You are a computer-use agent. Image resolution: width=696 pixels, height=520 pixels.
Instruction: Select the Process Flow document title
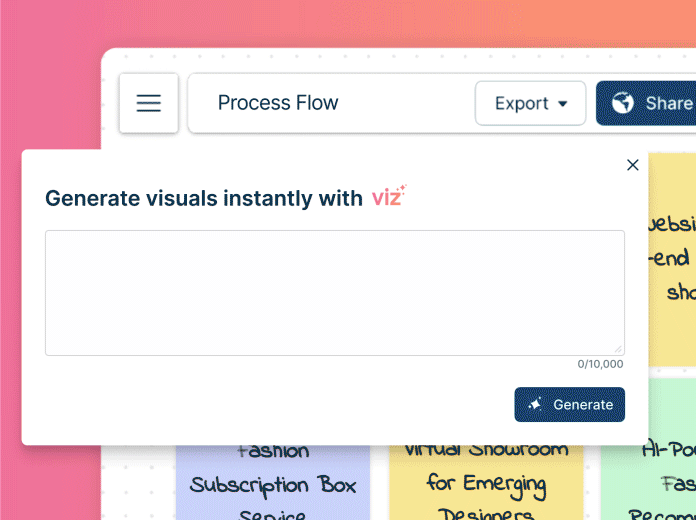click(x=278, y=103)
